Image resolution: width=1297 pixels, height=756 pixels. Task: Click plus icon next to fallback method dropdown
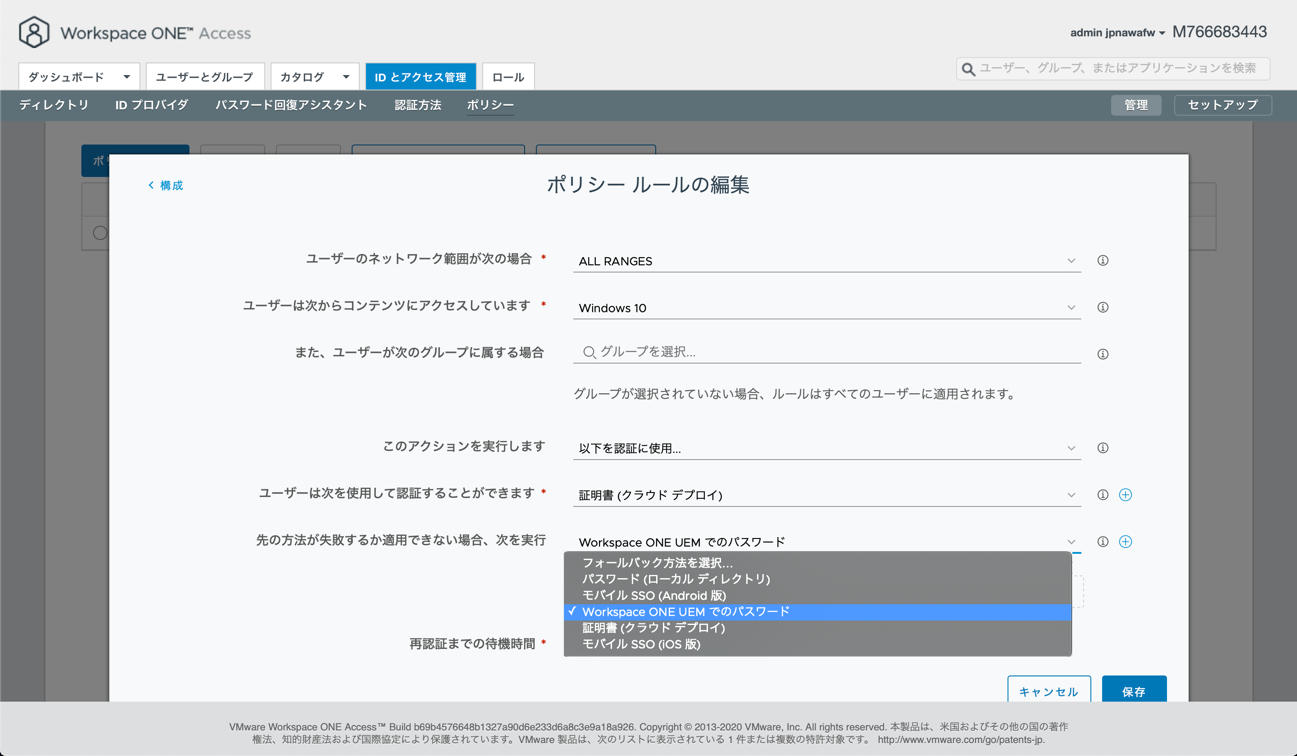(x=1125, y=542)
